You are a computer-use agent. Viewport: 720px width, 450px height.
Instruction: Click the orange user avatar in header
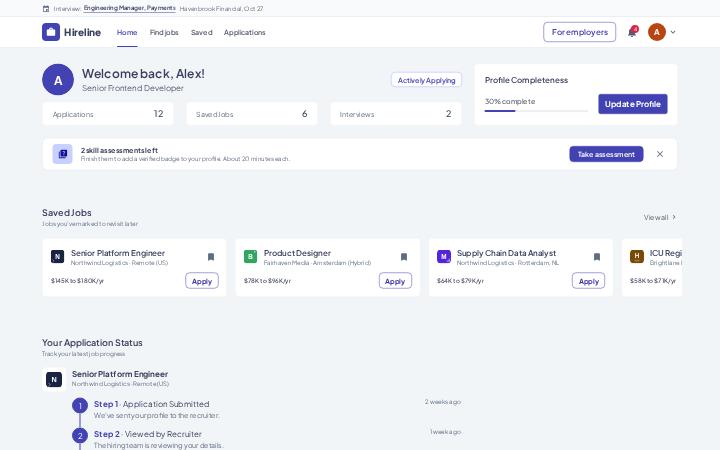[x=657, y=32]
